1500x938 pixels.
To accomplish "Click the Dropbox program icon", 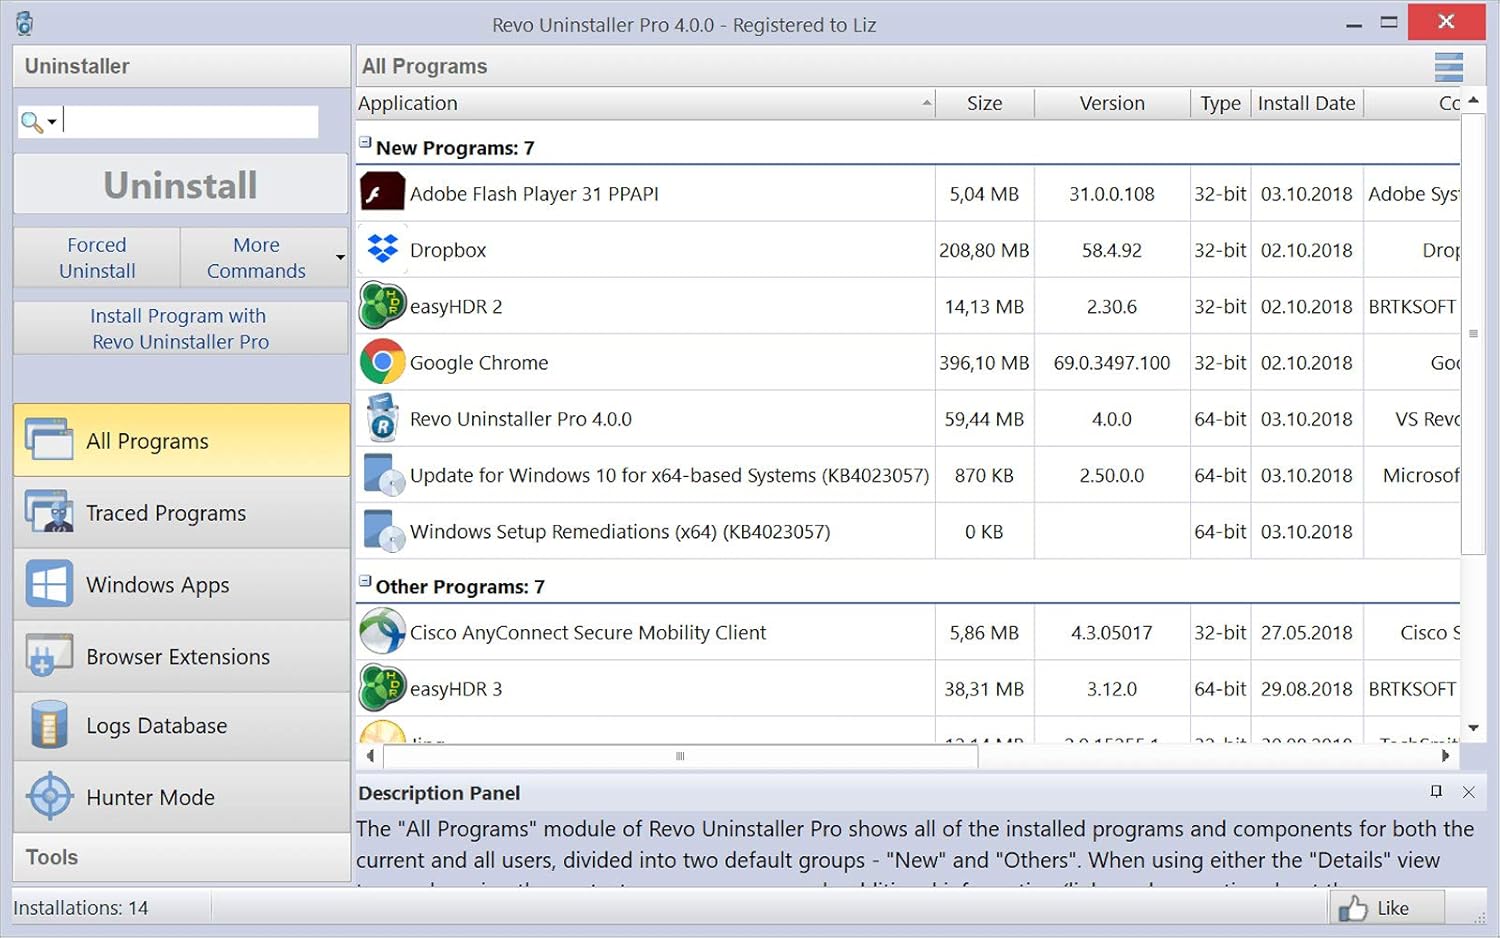I will (382, 248).
